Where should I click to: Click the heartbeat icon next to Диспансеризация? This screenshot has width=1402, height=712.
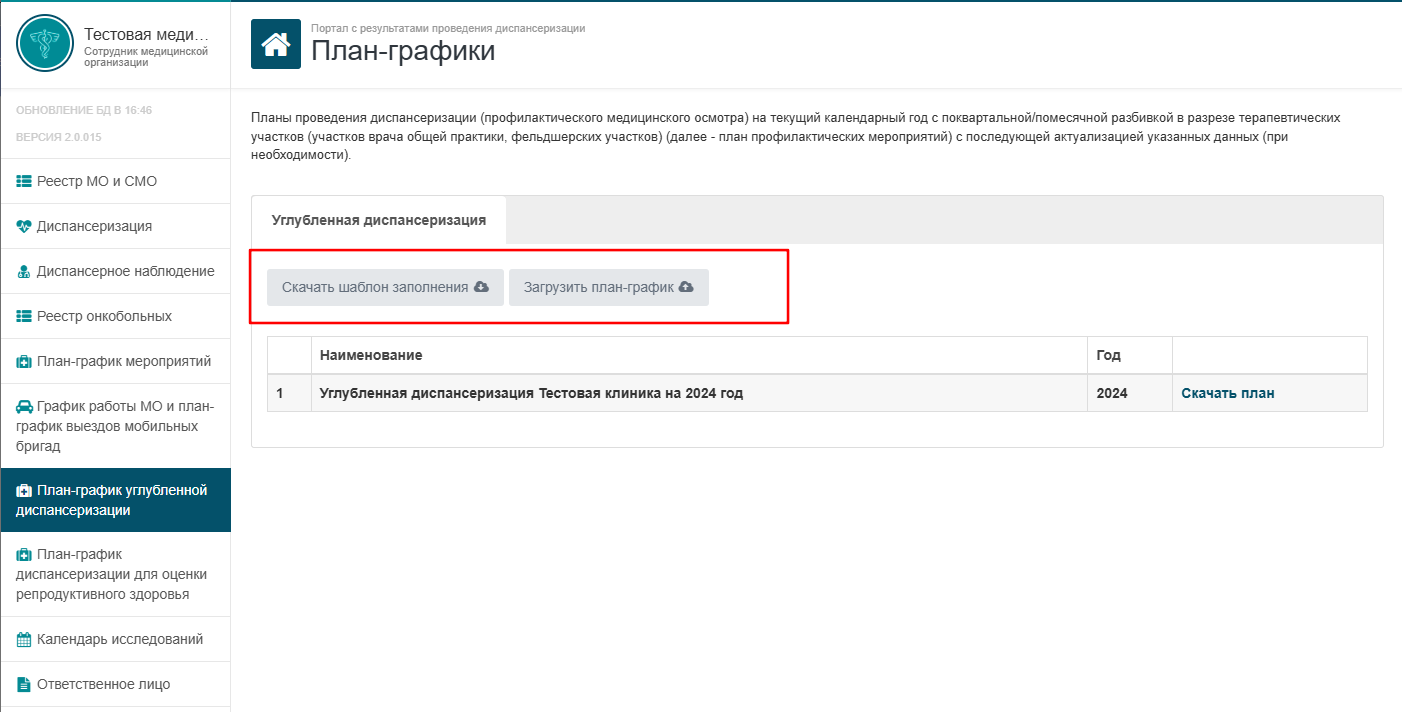point(25,226)
